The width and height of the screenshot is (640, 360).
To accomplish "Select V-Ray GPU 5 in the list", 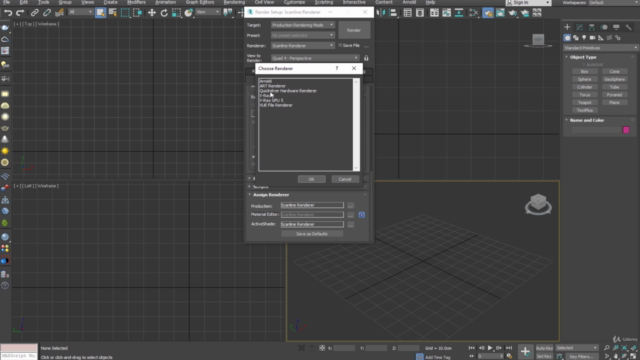I will 271,100.
